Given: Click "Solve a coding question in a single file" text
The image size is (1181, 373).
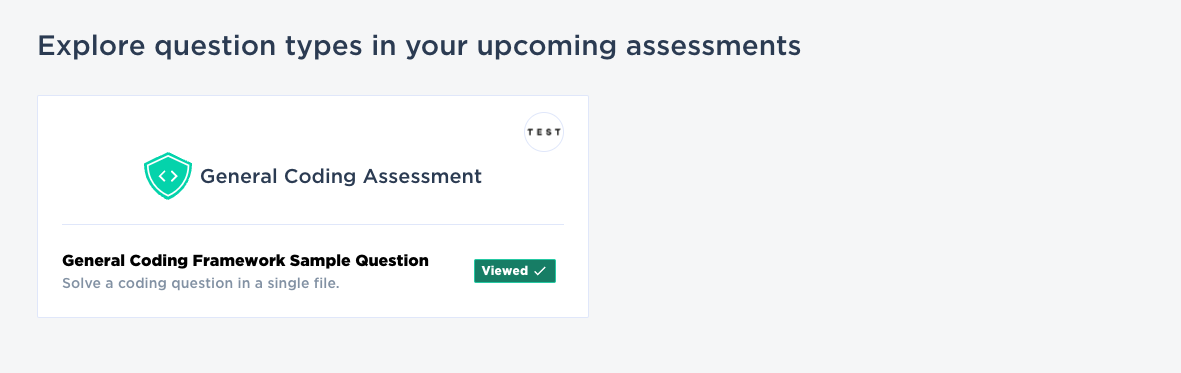Looking at the screenshot, I should point(201,285).
